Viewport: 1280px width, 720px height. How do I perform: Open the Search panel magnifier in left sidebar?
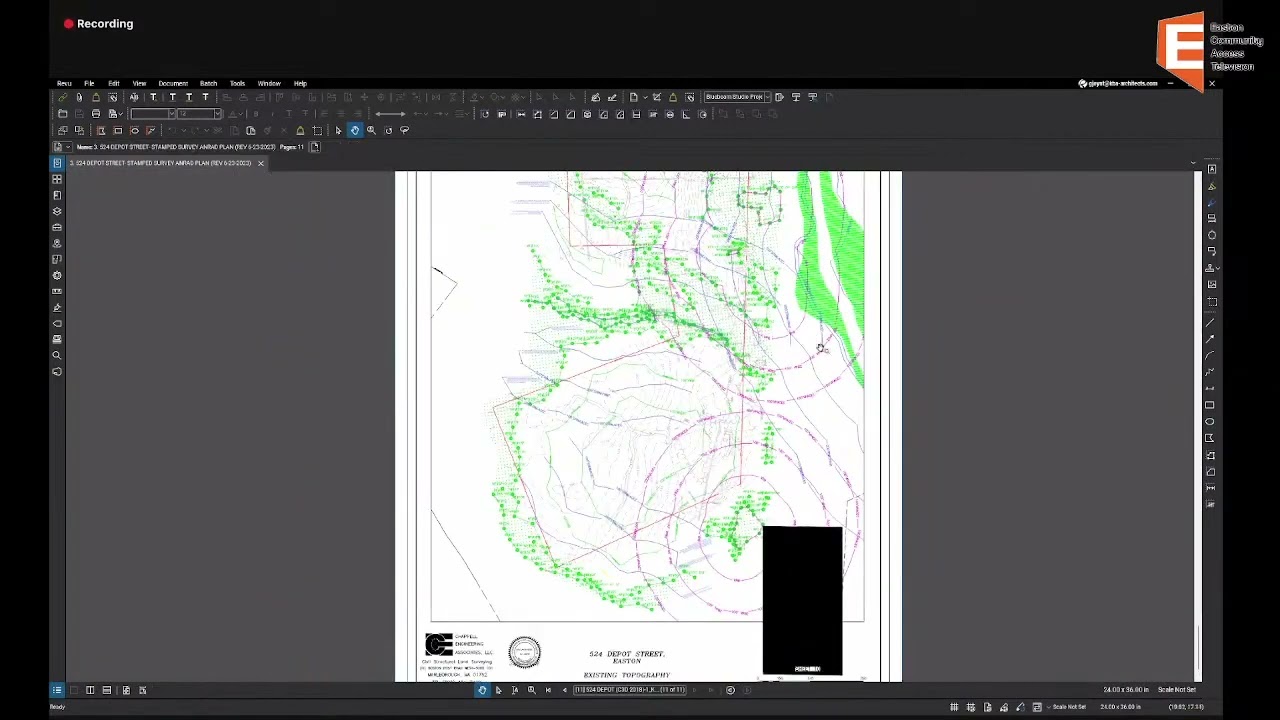pyautogui.click(x=57, y=355)
